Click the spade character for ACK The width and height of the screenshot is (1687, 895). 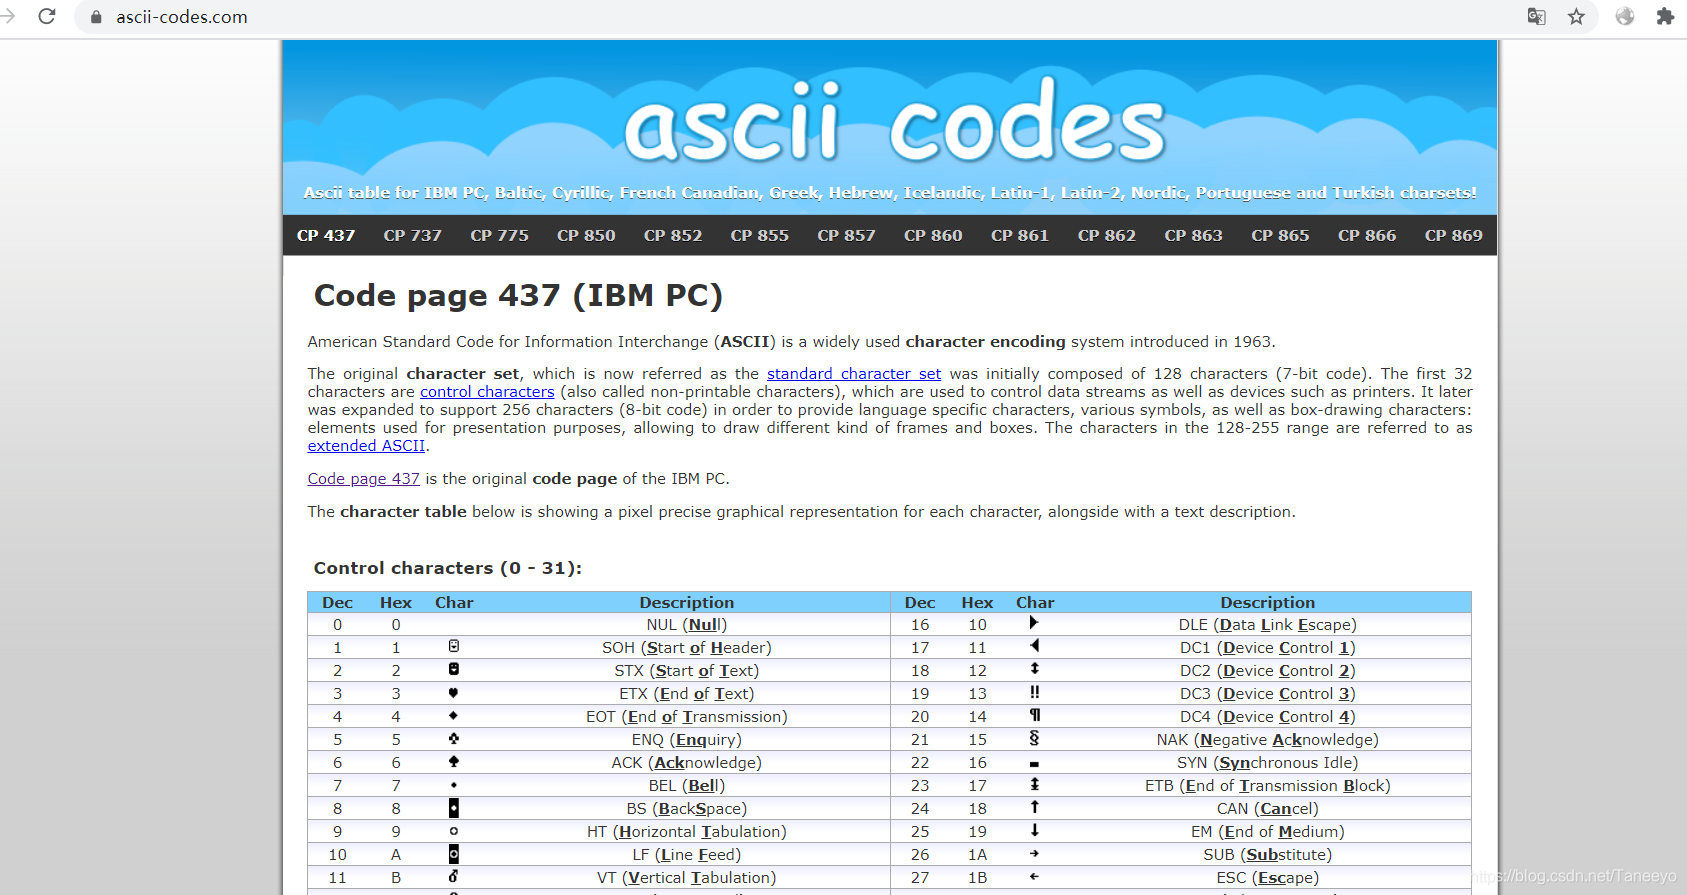click(454, 761)
